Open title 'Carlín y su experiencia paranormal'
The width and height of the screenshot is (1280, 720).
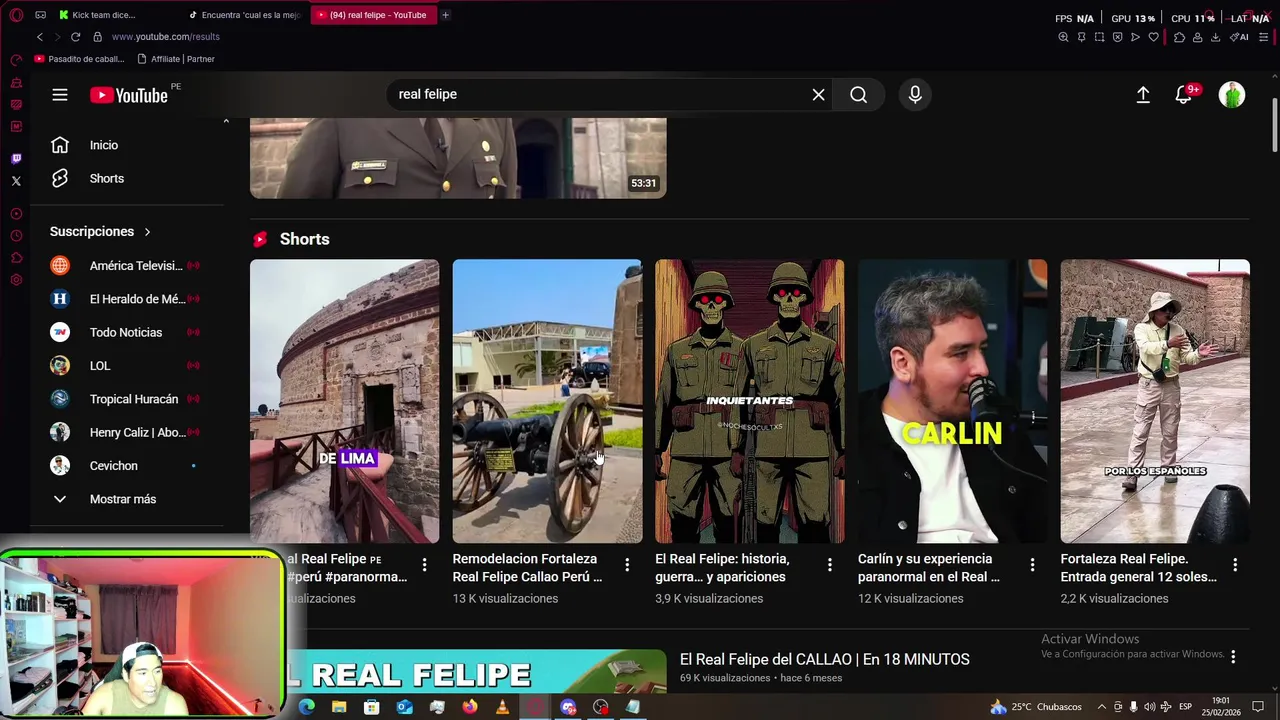(x=929, y=568)
